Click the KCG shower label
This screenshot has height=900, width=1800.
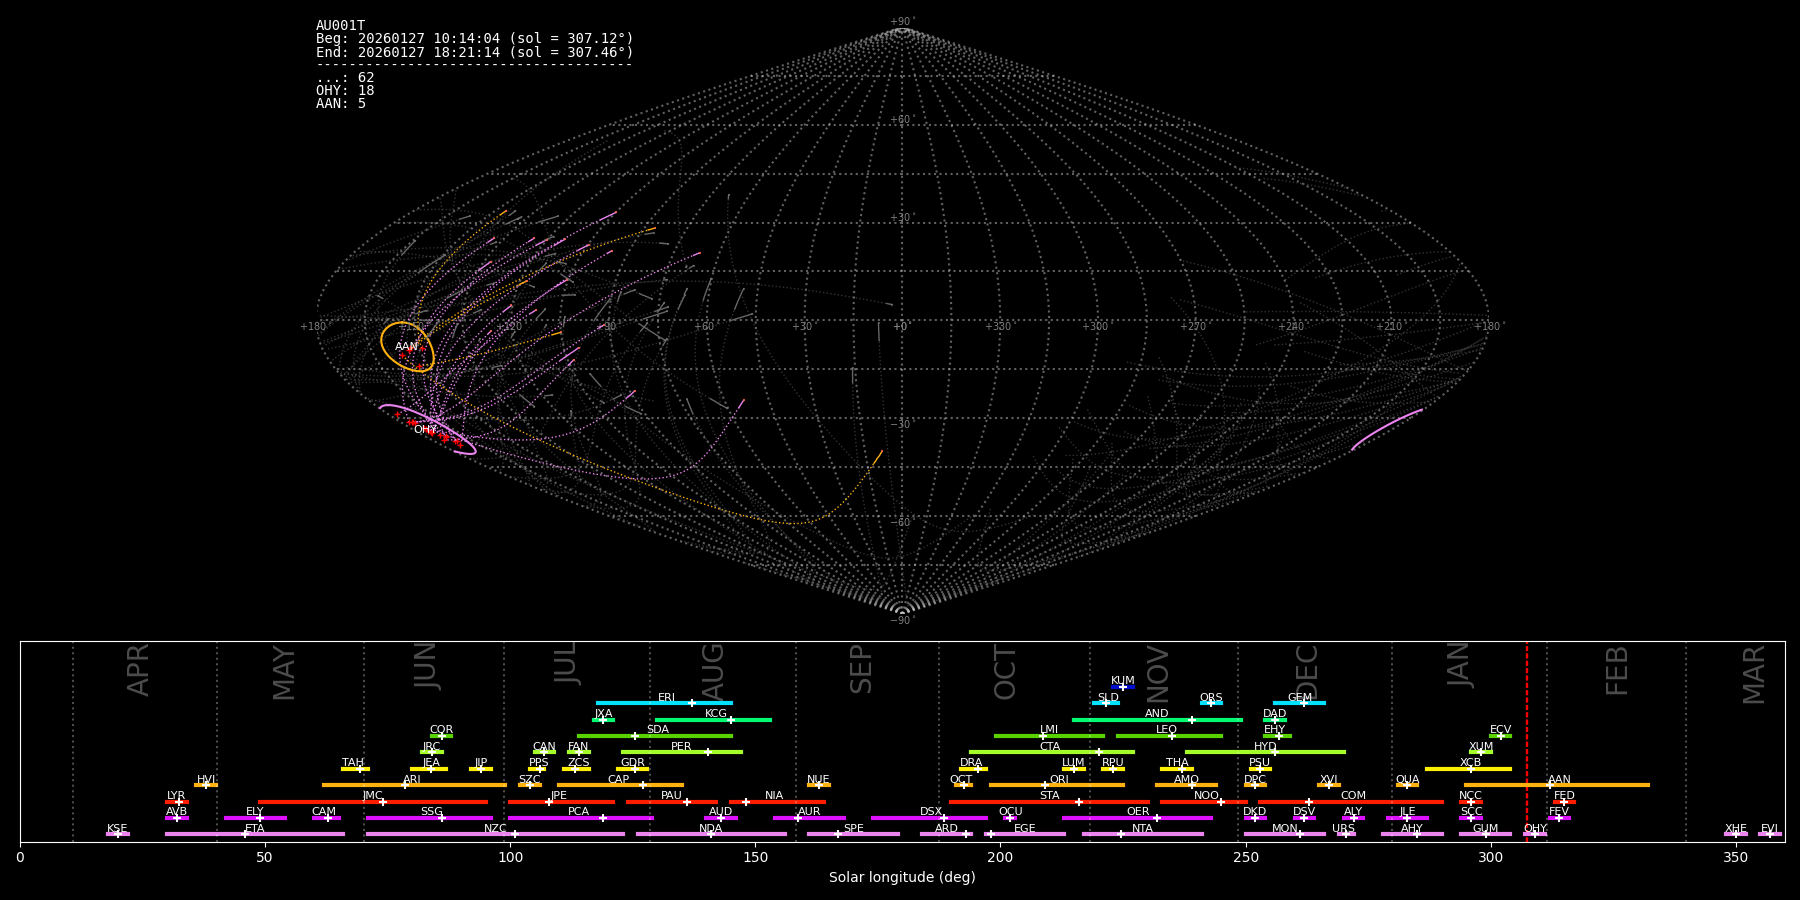click(x=716, y=714)
